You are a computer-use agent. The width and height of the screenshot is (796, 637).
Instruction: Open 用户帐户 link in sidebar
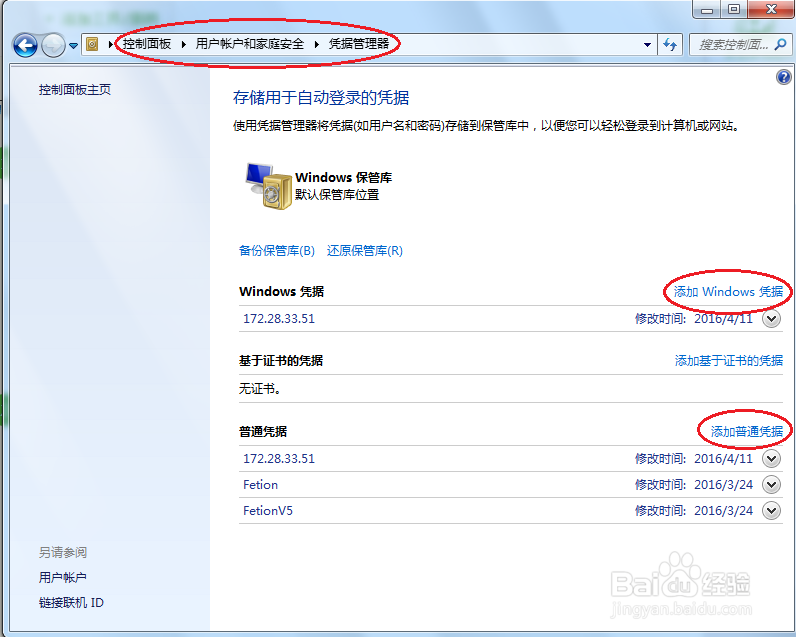point(62,578)
